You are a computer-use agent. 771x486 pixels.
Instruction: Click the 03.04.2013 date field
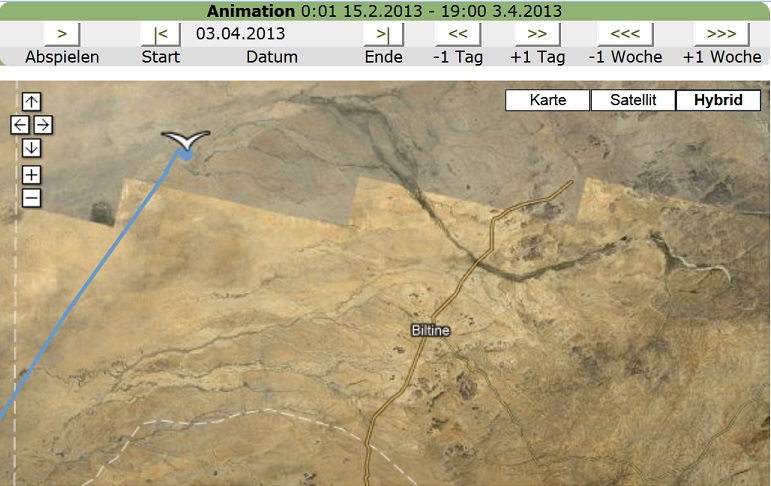tap(240, 33)
